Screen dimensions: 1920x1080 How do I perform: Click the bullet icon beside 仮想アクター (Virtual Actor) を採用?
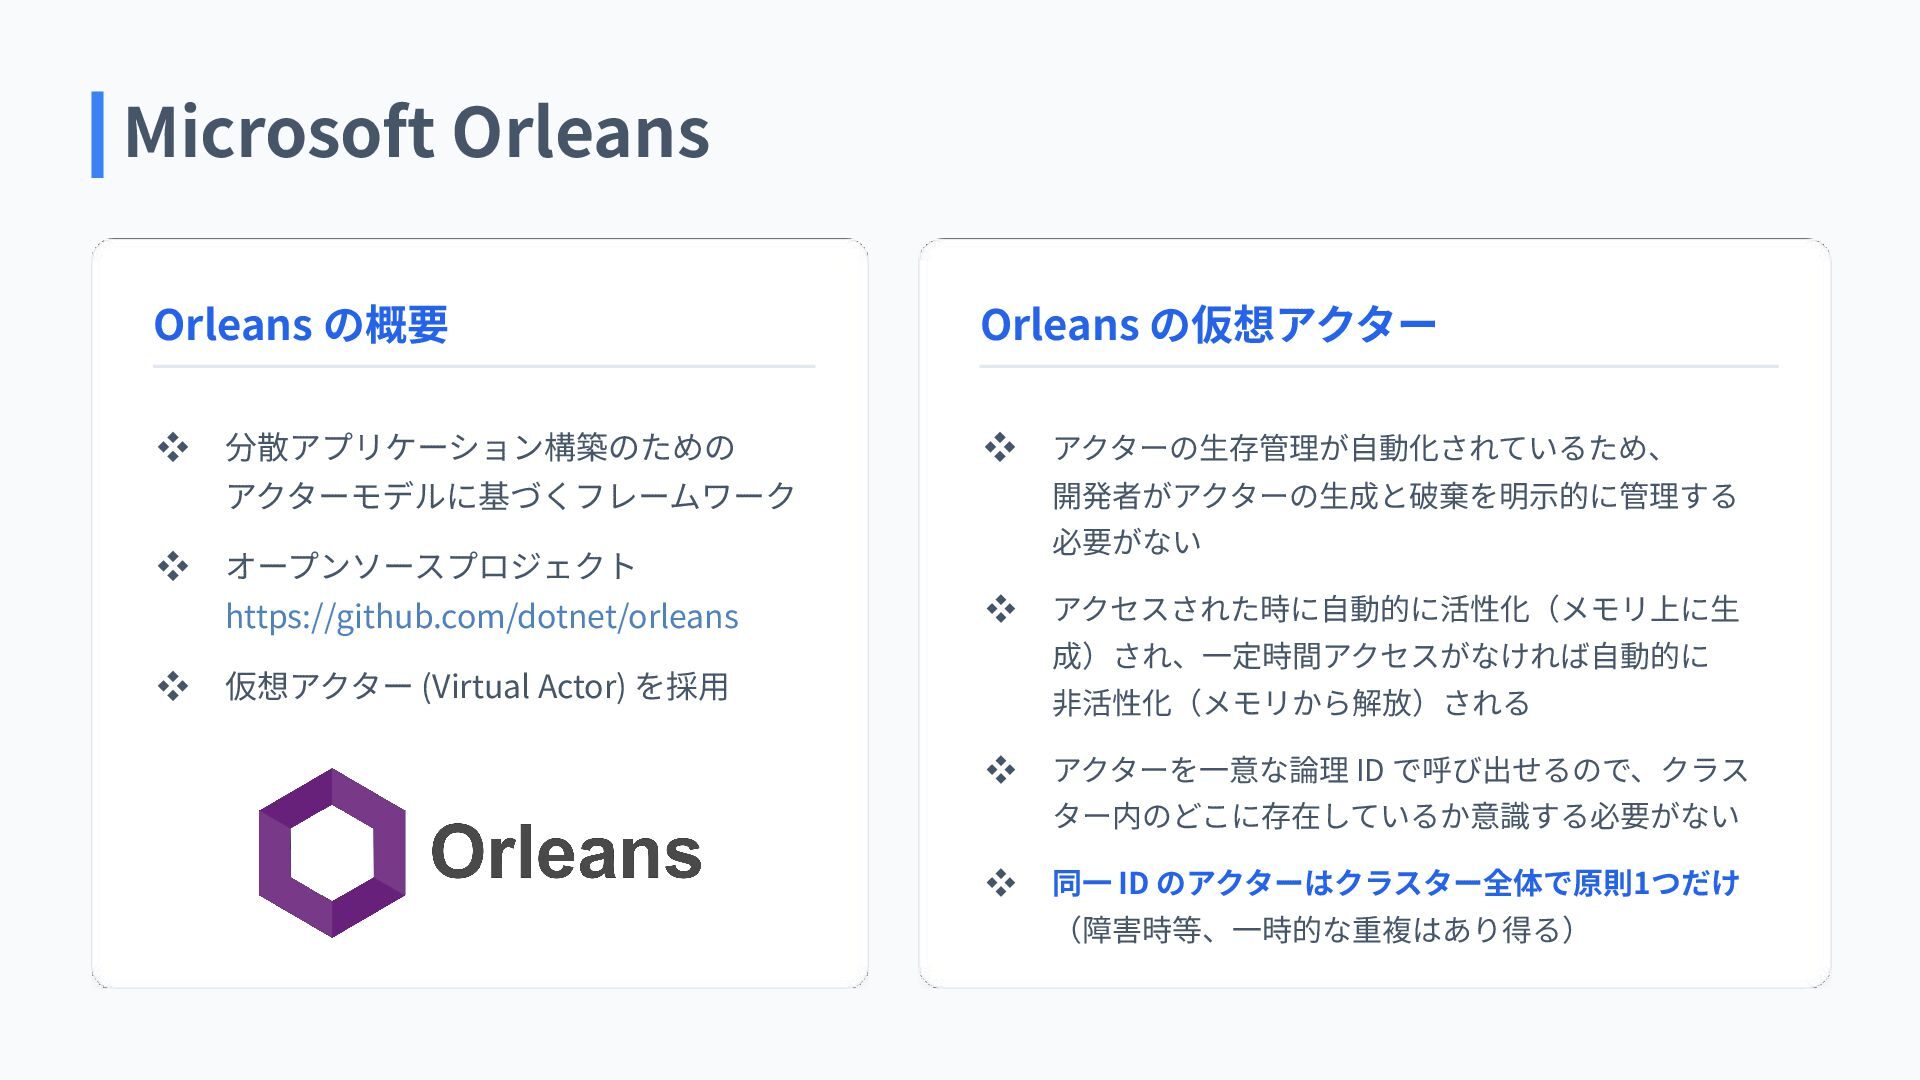(173, 686)
